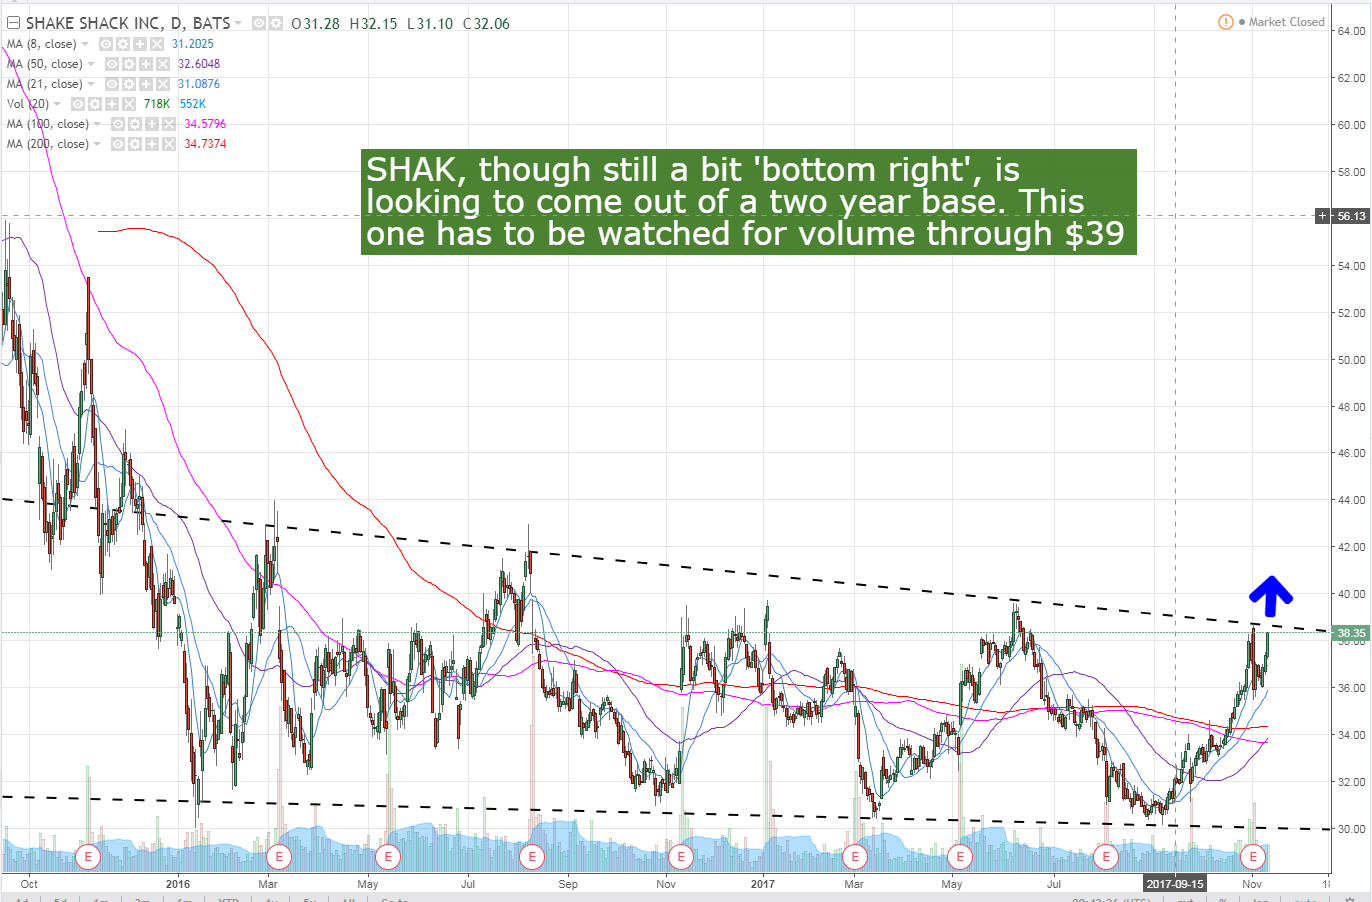Viewport: 1372px width, 902px height.
Task: Expand the Vol (20) dropdown arrow
Action: pos(58,104)
